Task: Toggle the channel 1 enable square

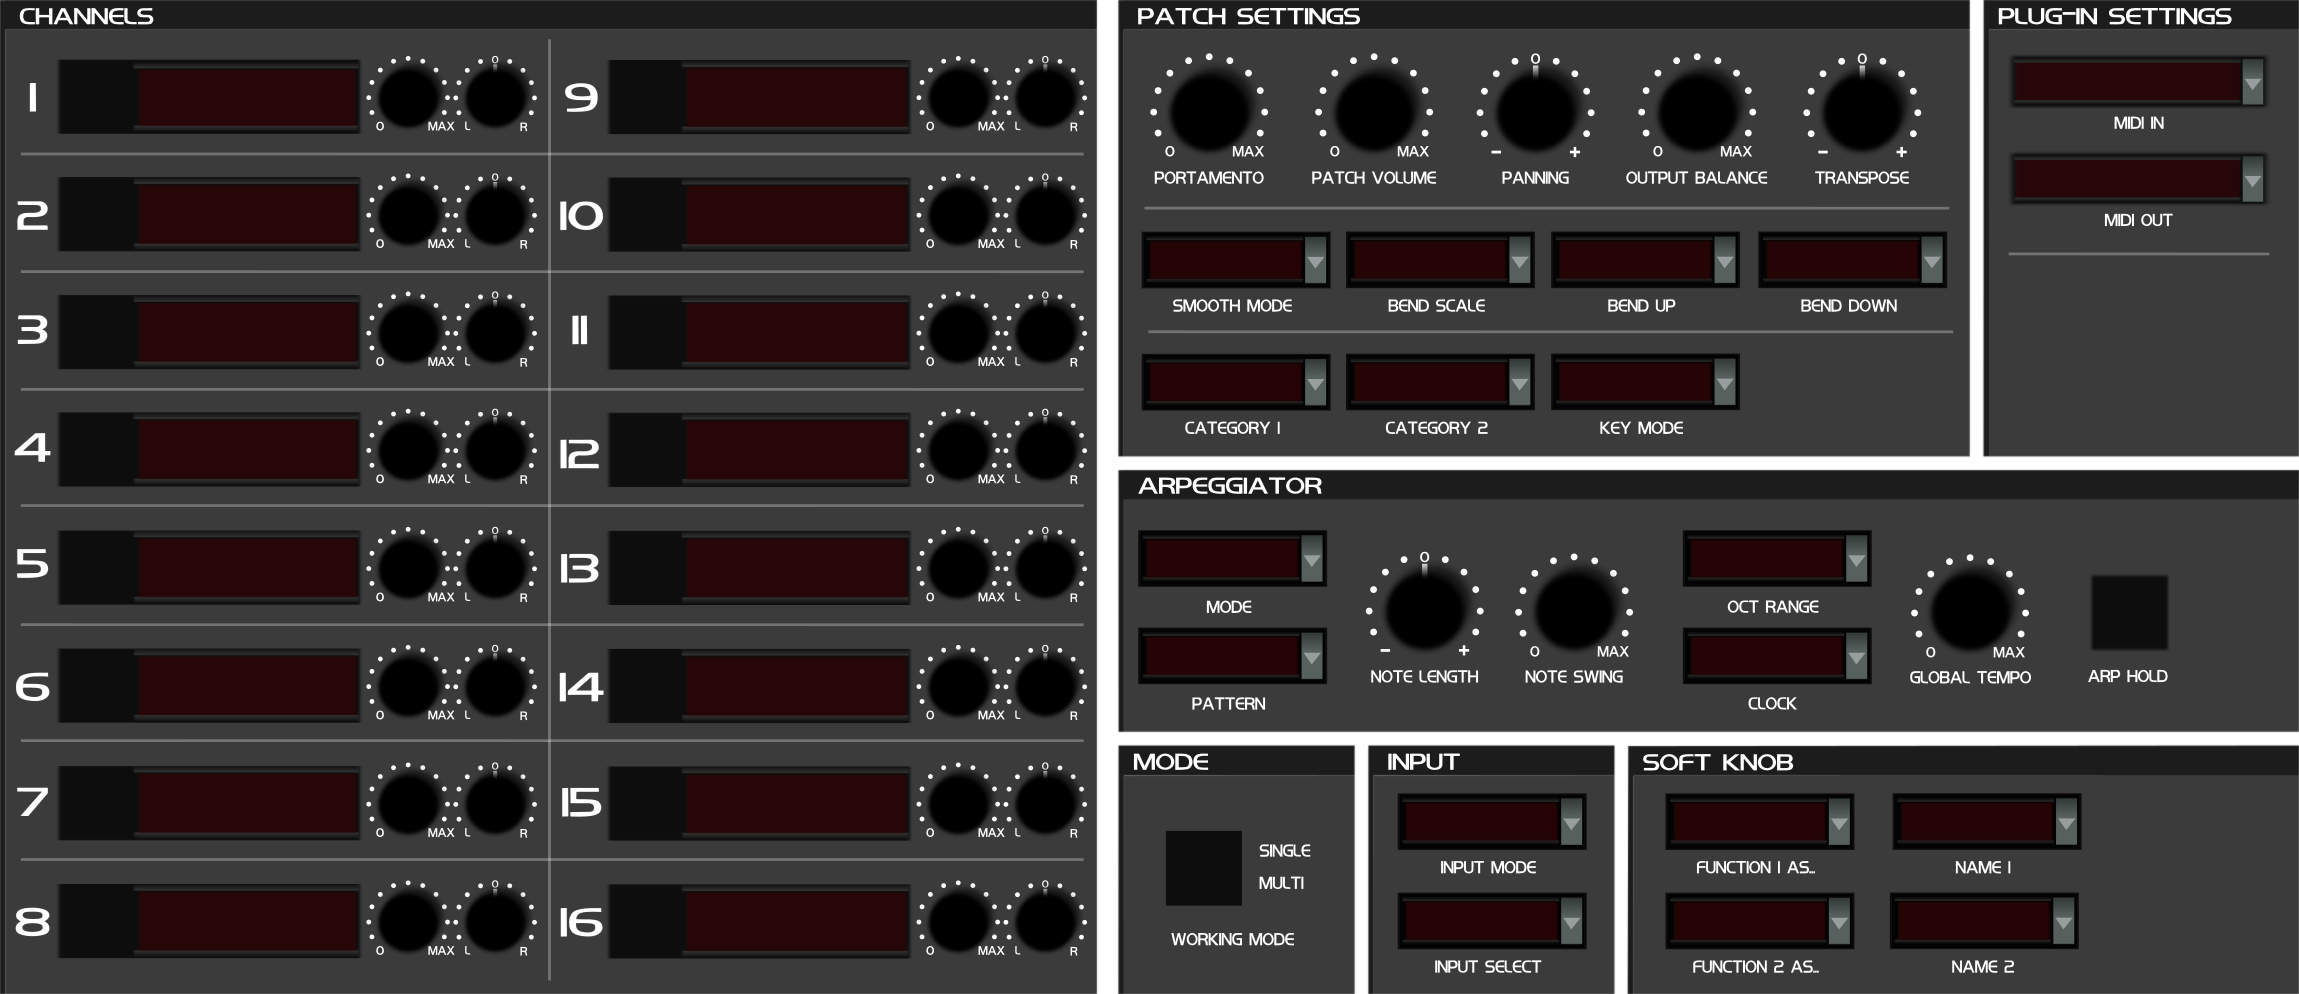Action: click(x=96, y=97)
